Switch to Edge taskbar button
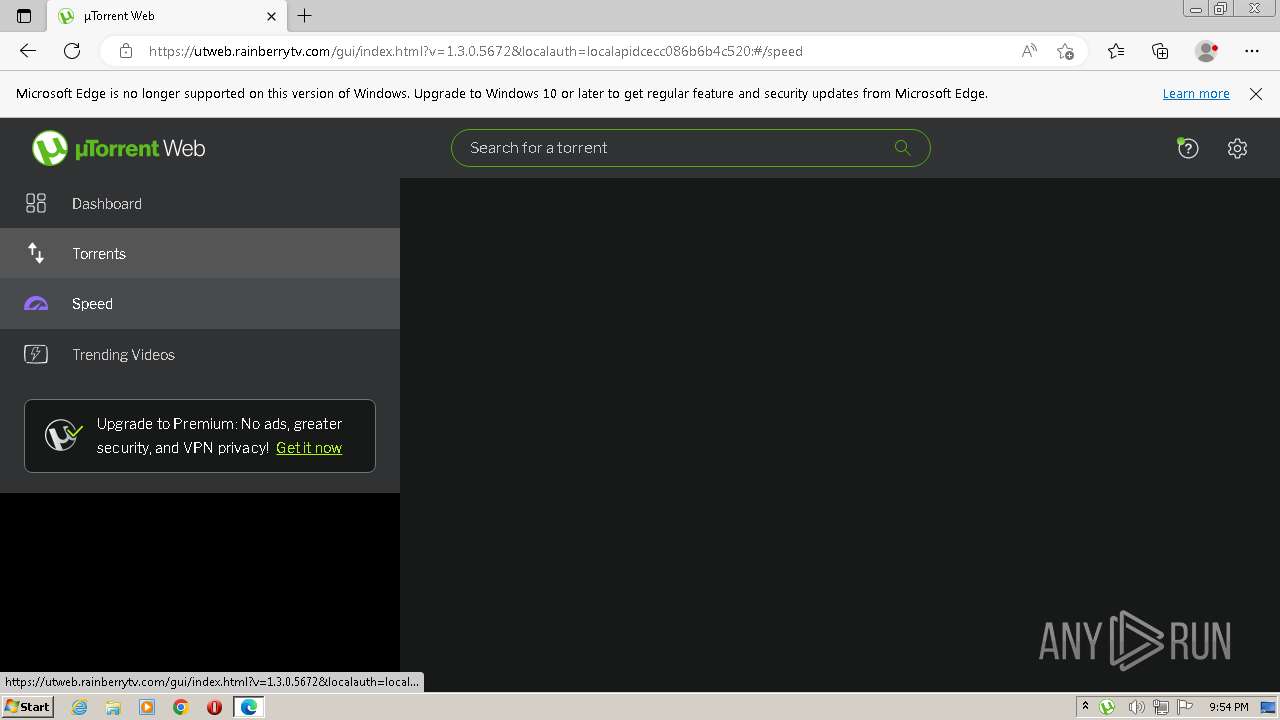 click(248, 707)
